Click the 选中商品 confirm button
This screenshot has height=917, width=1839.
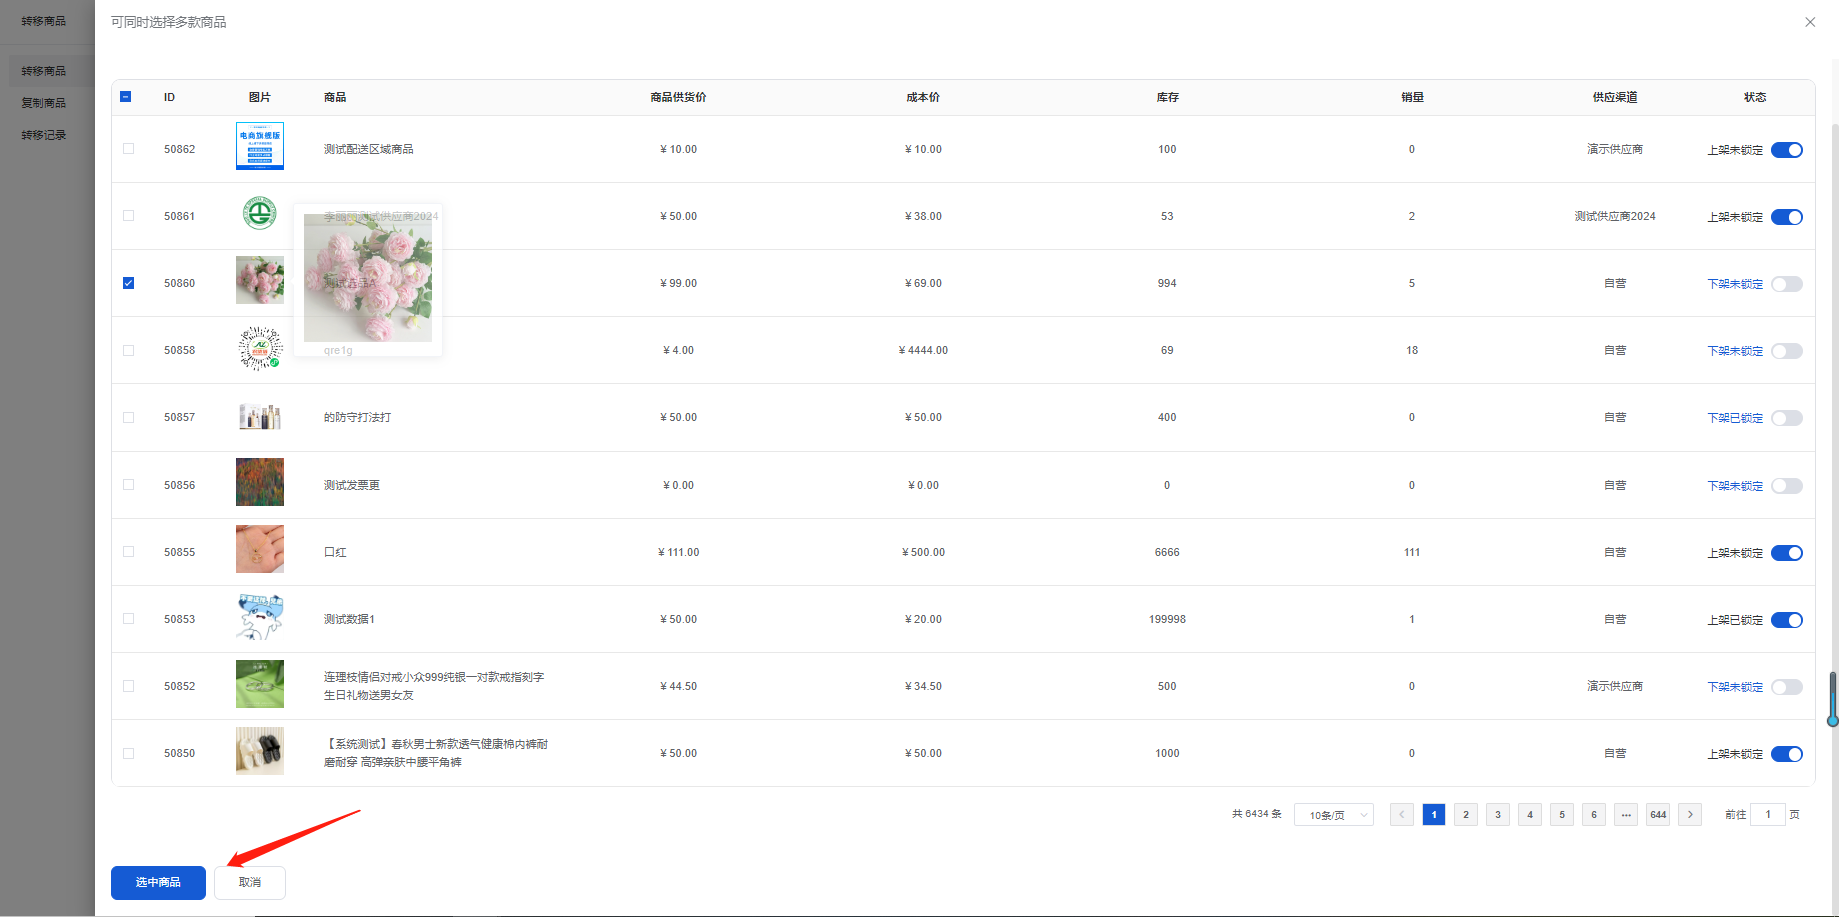point(158,883)
